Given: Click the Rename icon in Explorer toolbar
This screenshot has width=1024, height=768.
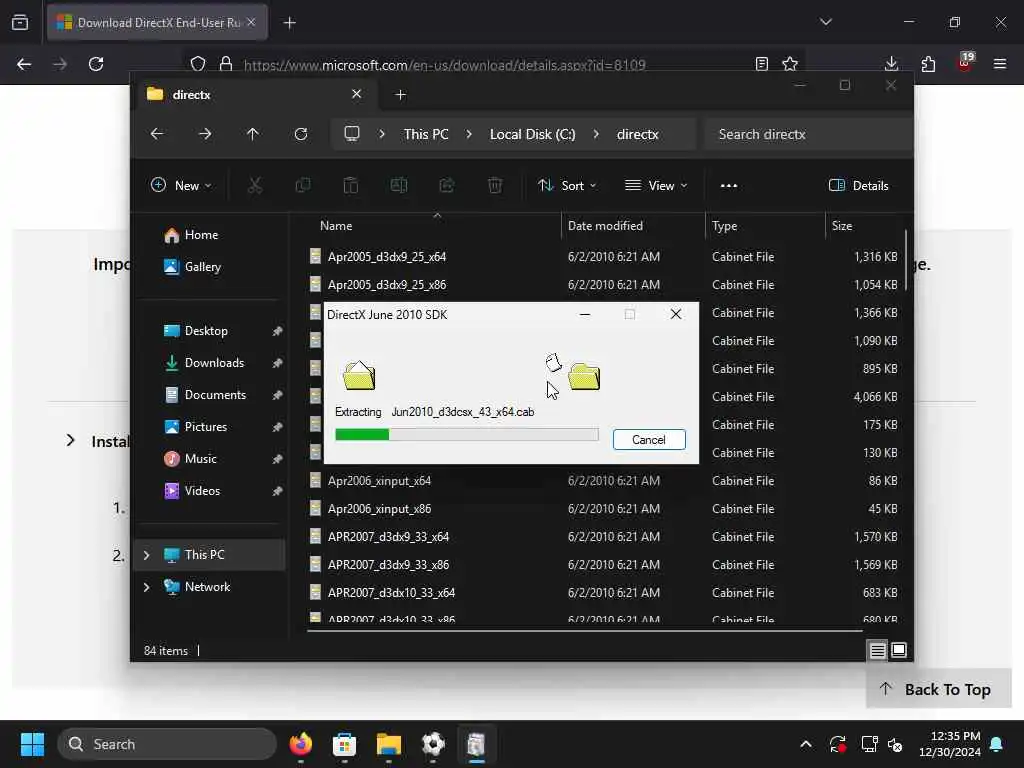Looking at the screenshot, I should (398, 185).
